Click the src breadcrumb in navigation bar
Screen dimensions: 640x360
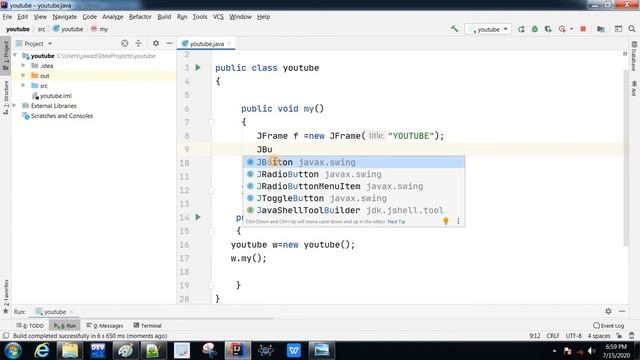click(x=42, y=29)
